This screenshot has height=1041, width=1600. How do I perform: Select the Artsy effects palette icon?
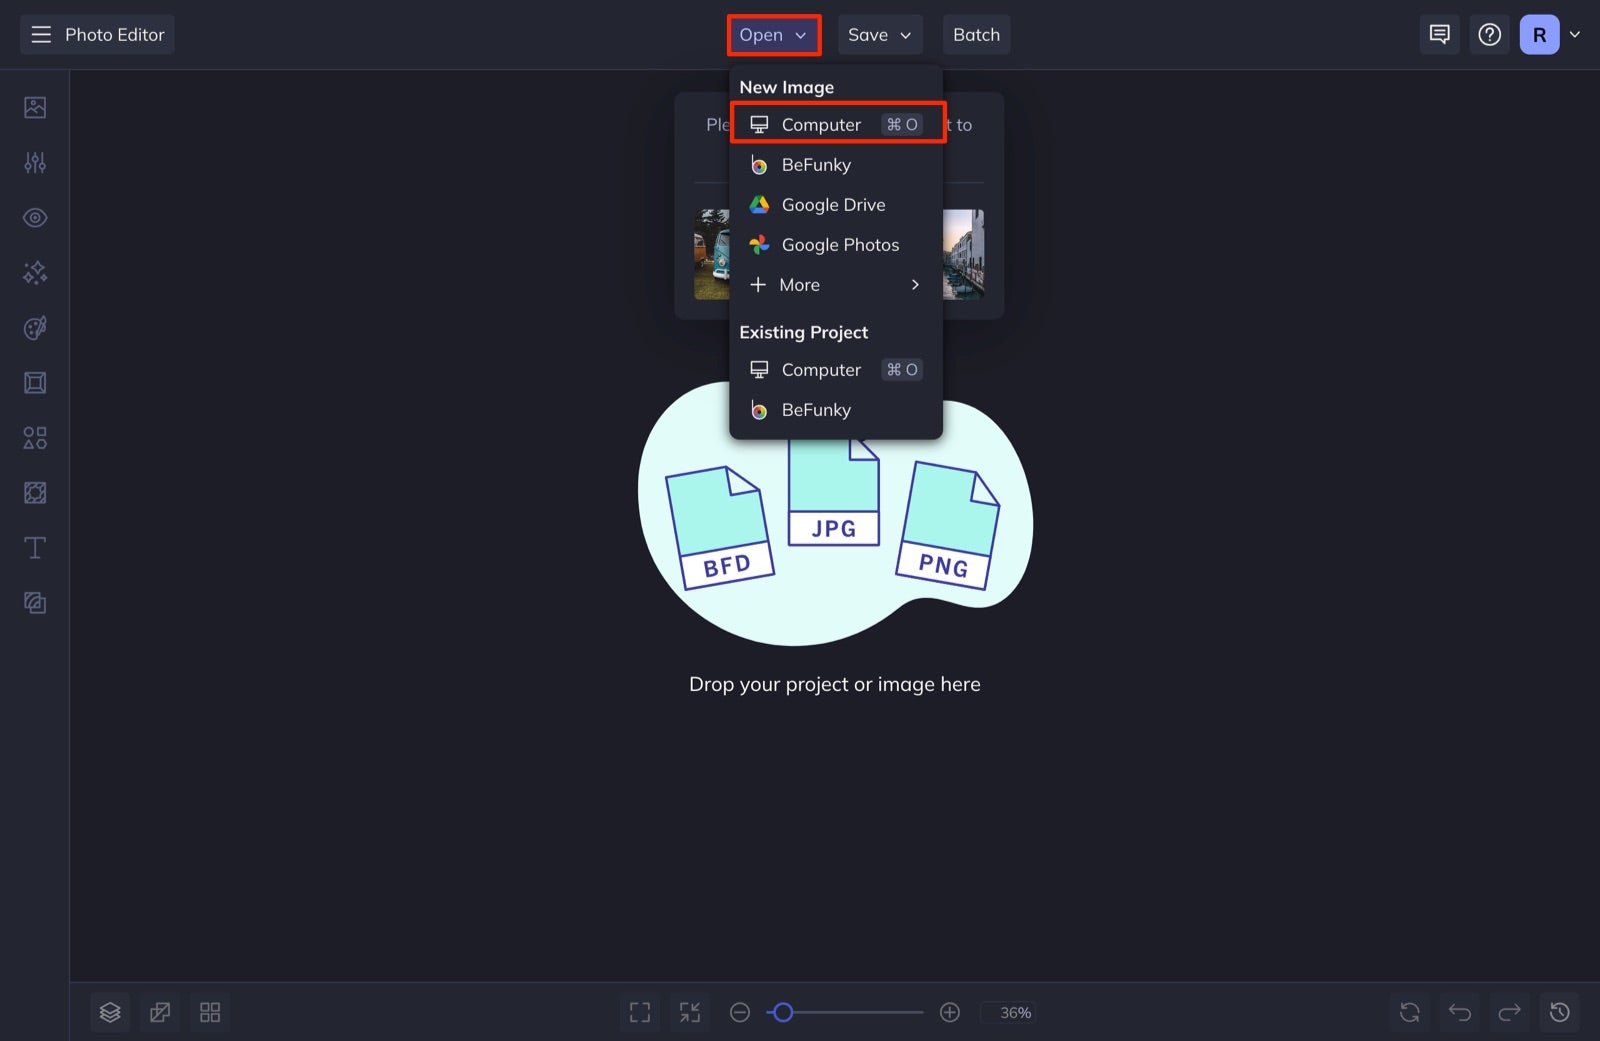tap(35, 327)
